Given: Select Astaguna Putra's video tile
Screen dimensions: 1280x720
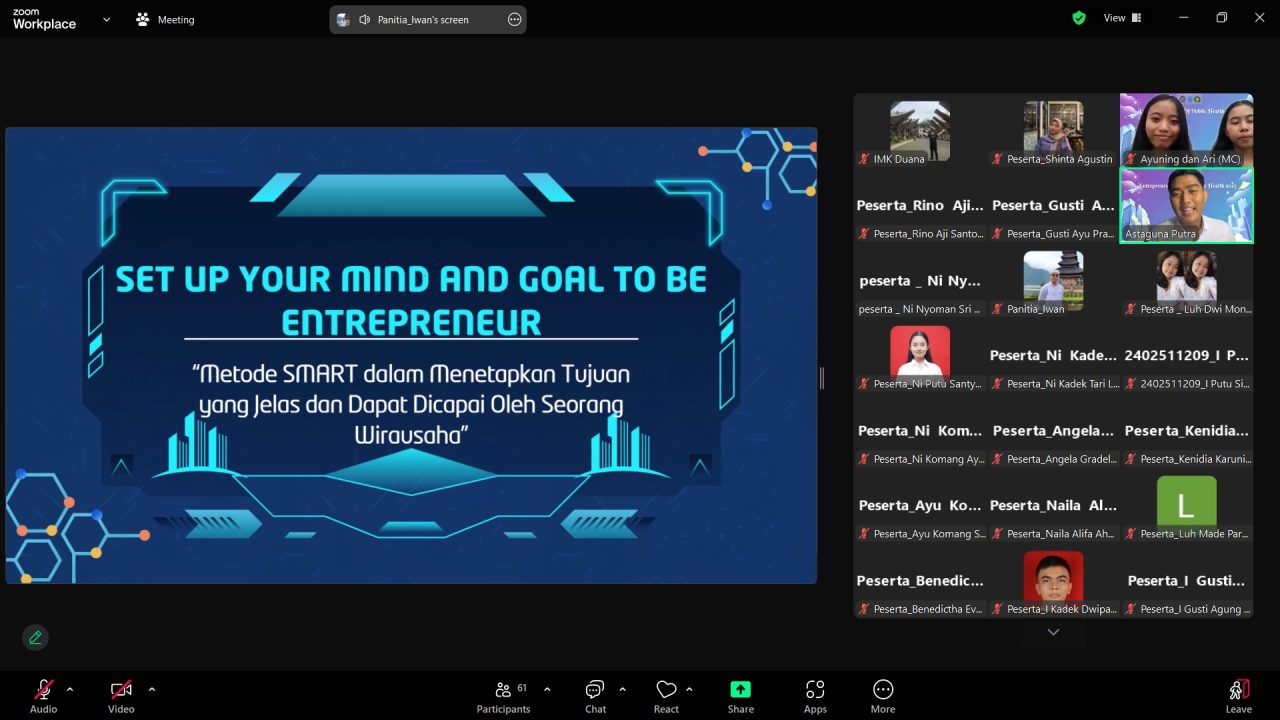Looking at the screenshot, I should click(x=1186, y=205).
